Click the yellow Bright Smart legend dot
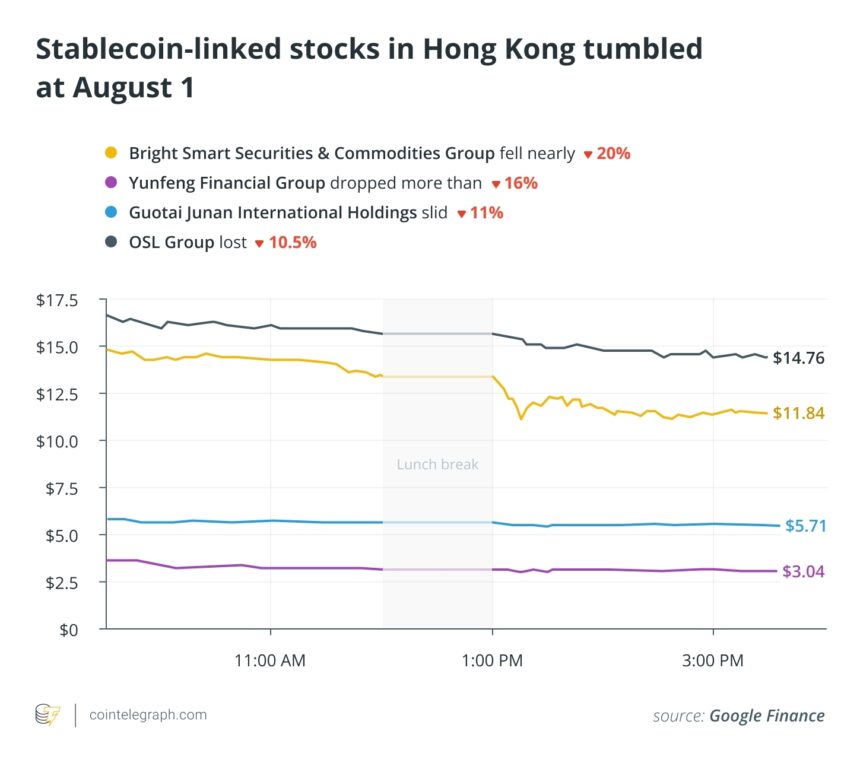This screenshot has height=763, width=860. 110,154
